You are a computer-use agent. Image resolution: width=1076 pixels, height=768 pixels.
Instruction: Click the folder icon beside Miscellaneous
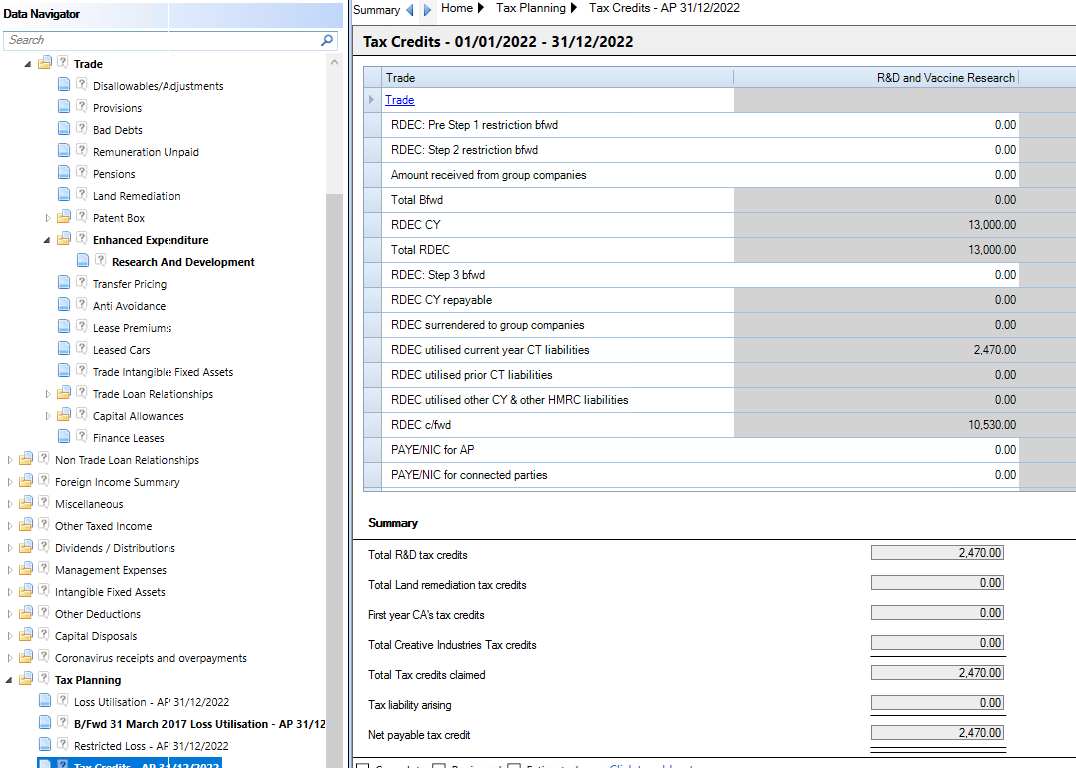pos(26,502)
